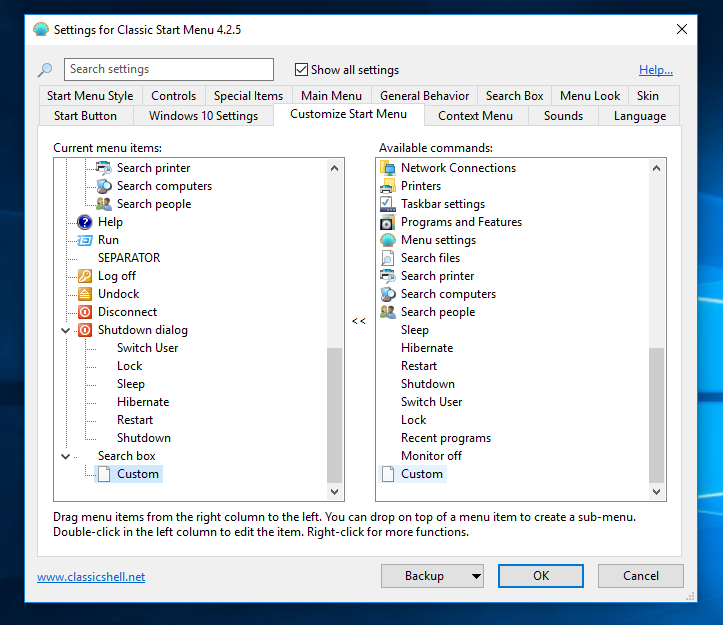Click Search people icon in current menu items

[x=104, y=204]
